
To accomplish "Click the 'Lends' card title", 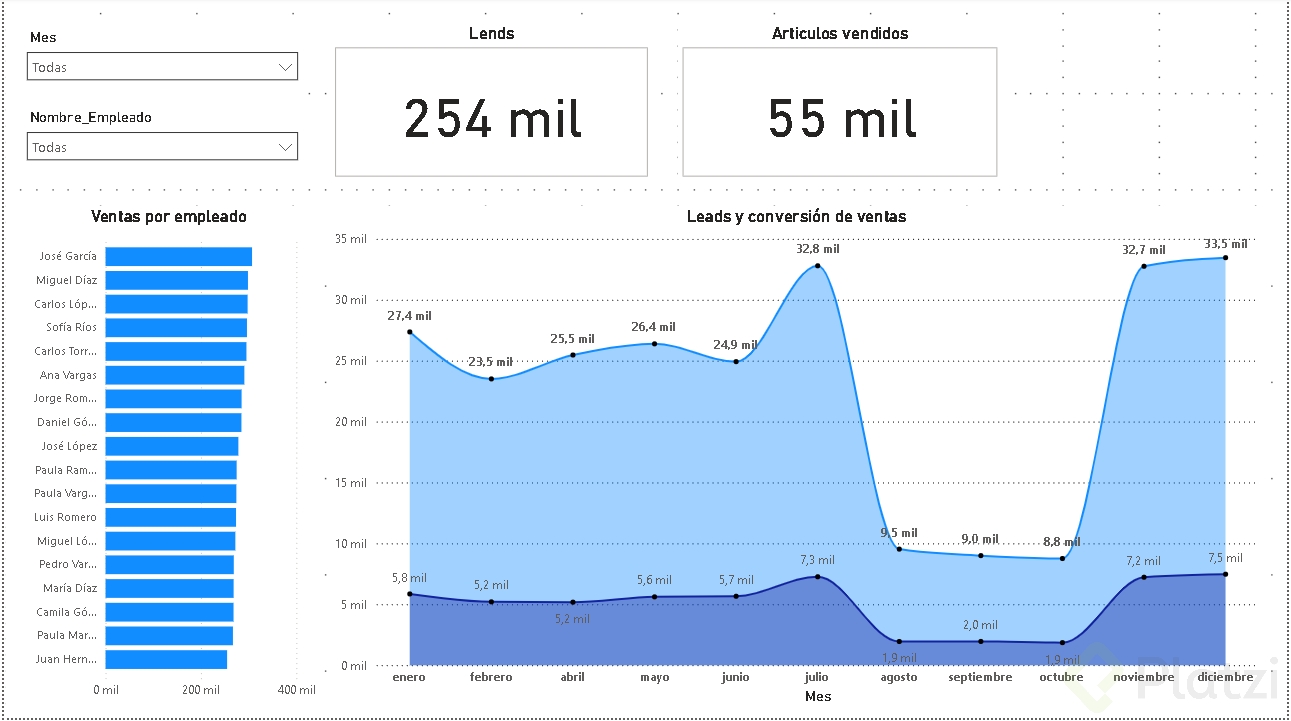I will [x=491, y=33].
